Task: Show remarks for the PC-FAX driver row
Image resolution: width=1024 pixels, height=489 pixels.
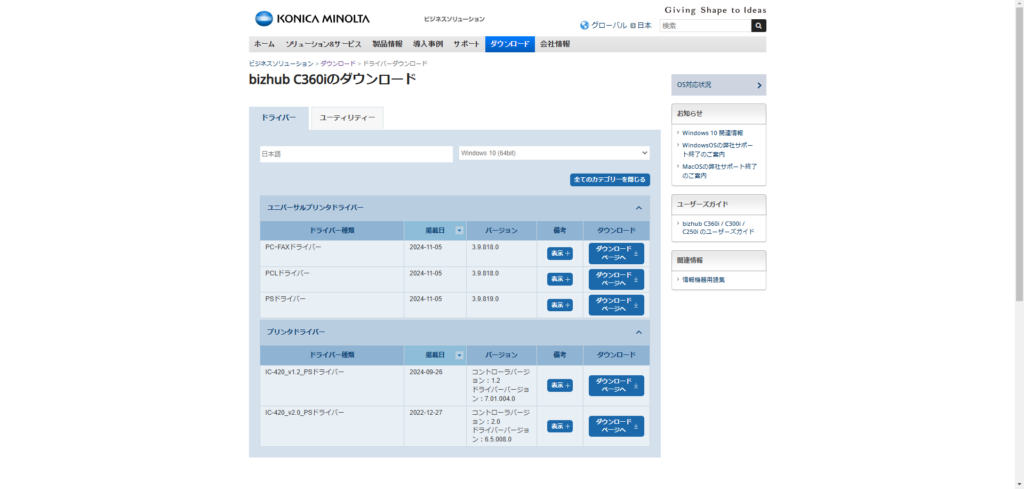Action: click(x=560, y=253)
